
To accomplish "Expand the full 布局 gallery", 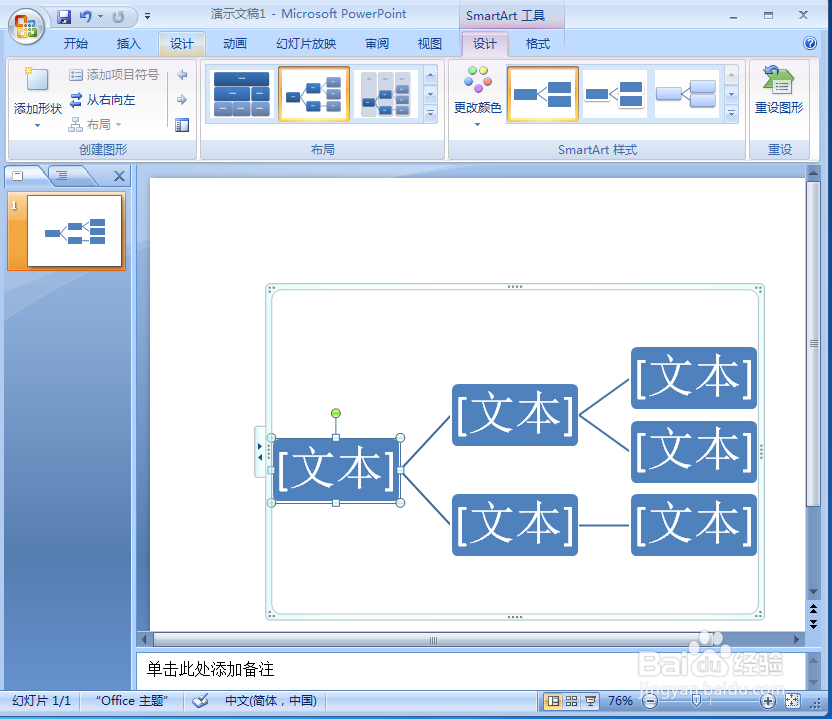I will (430, 114).
